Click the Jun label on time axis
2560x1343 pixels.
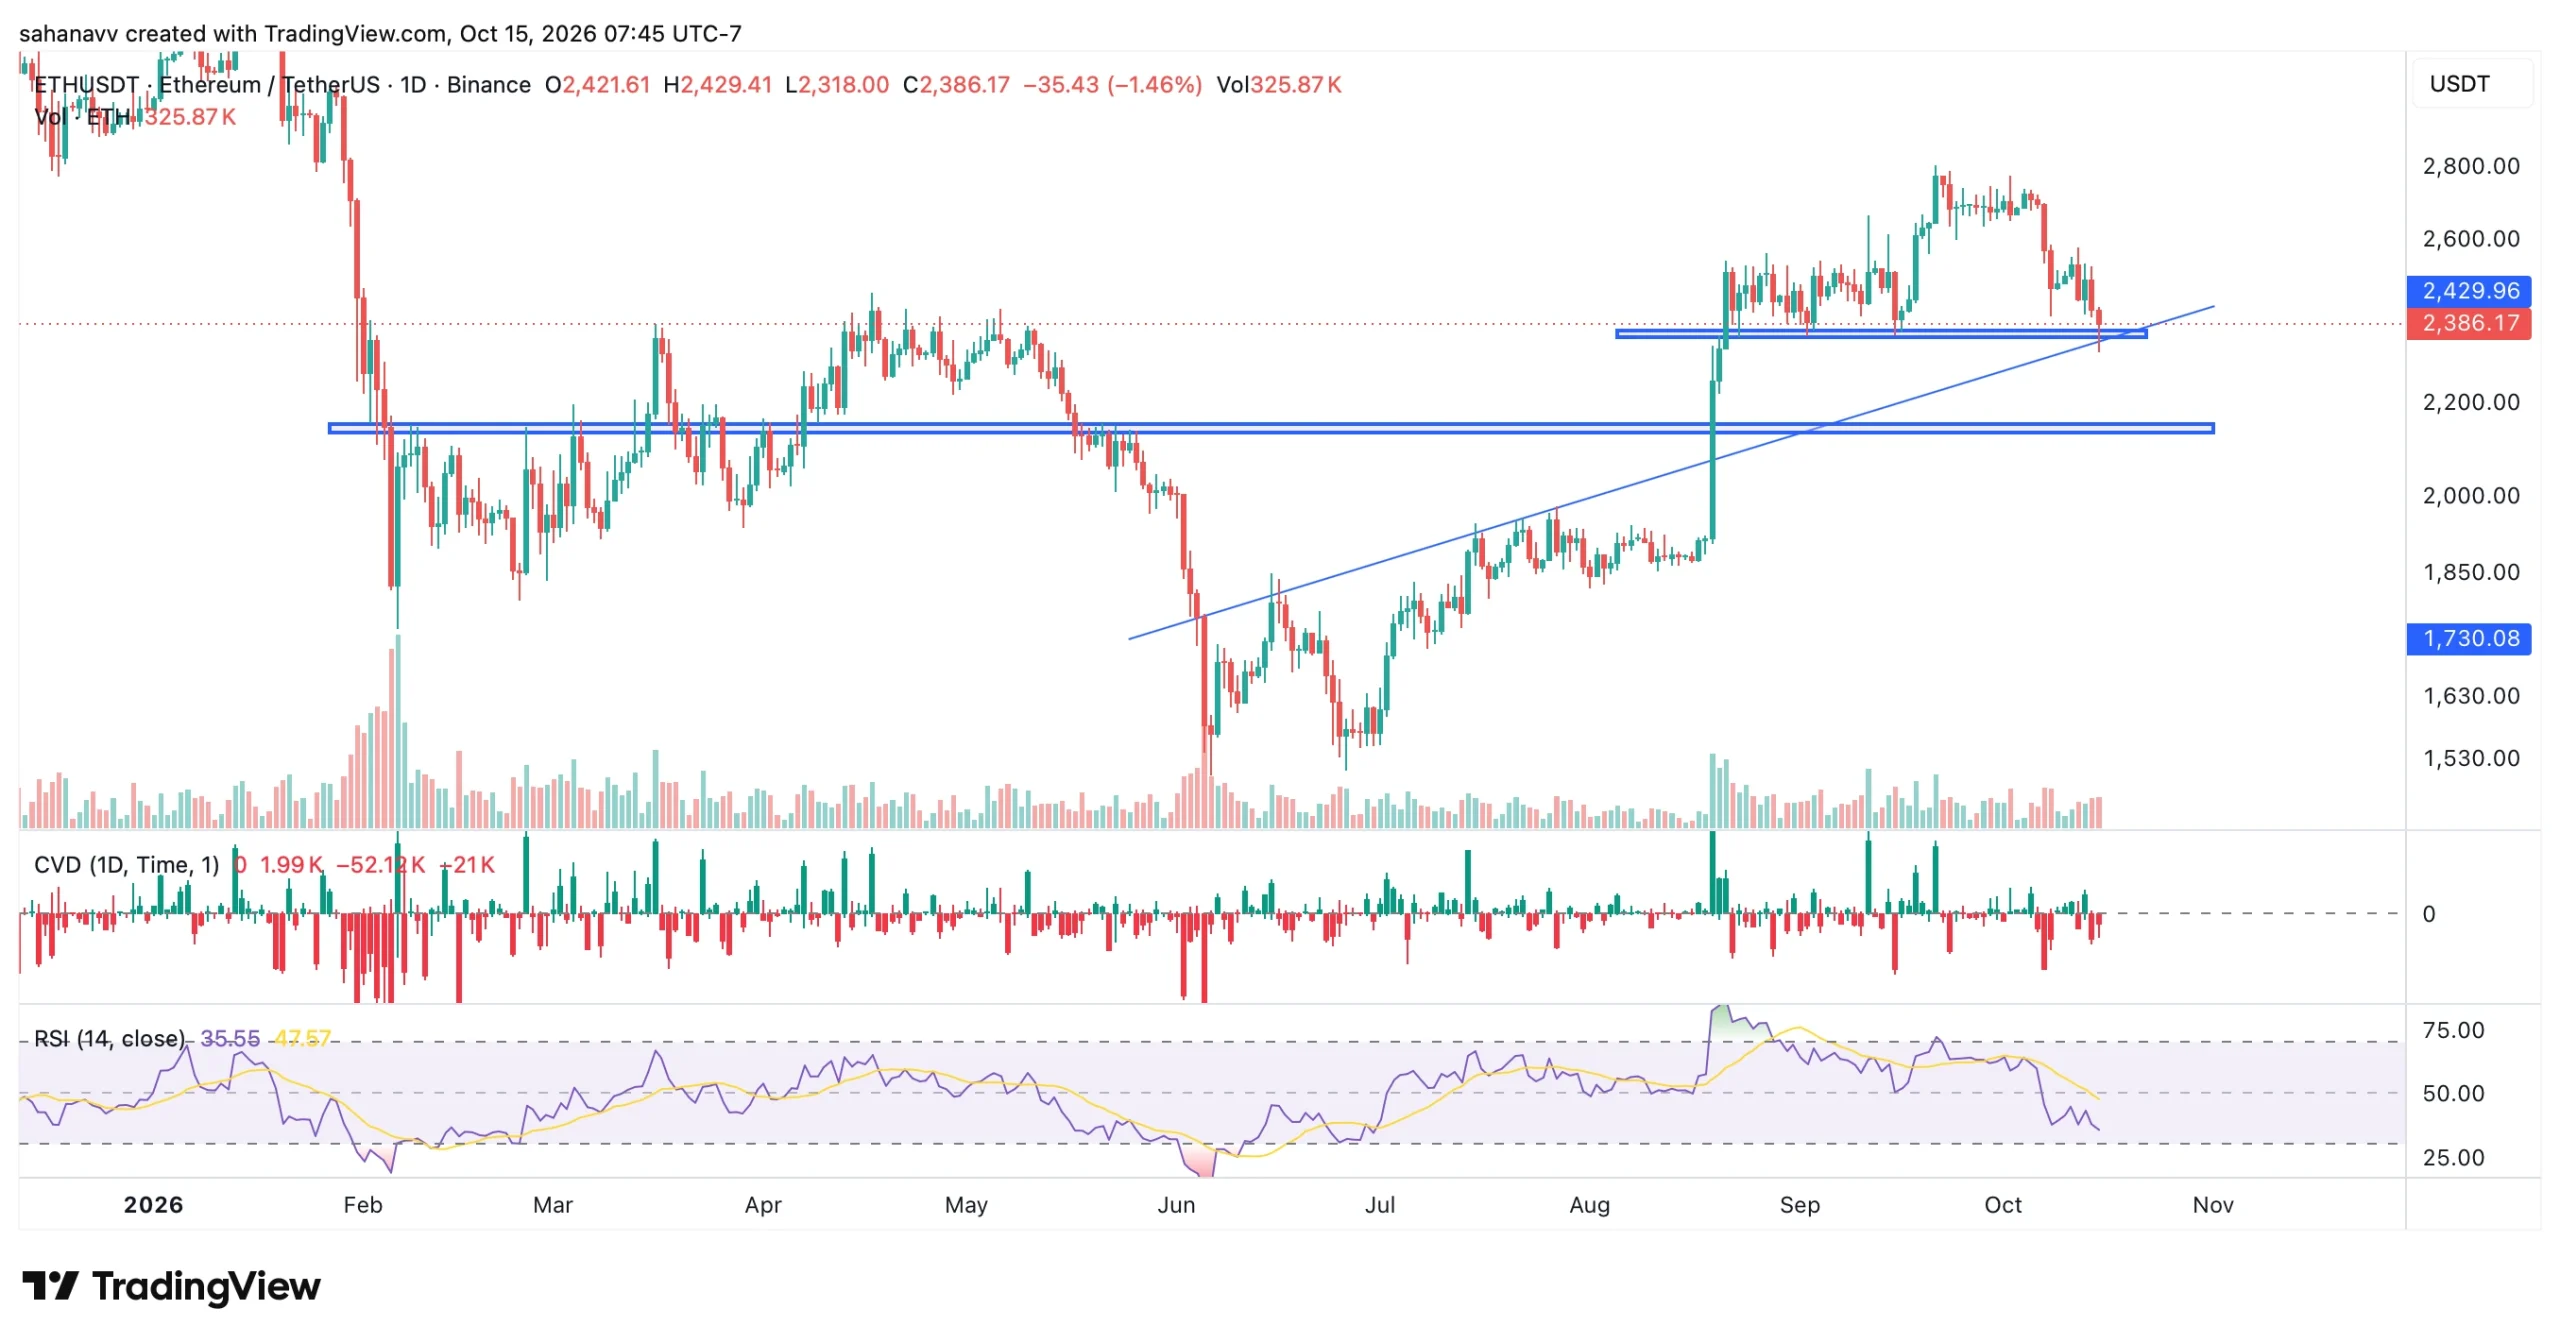click(1176, 1204)
